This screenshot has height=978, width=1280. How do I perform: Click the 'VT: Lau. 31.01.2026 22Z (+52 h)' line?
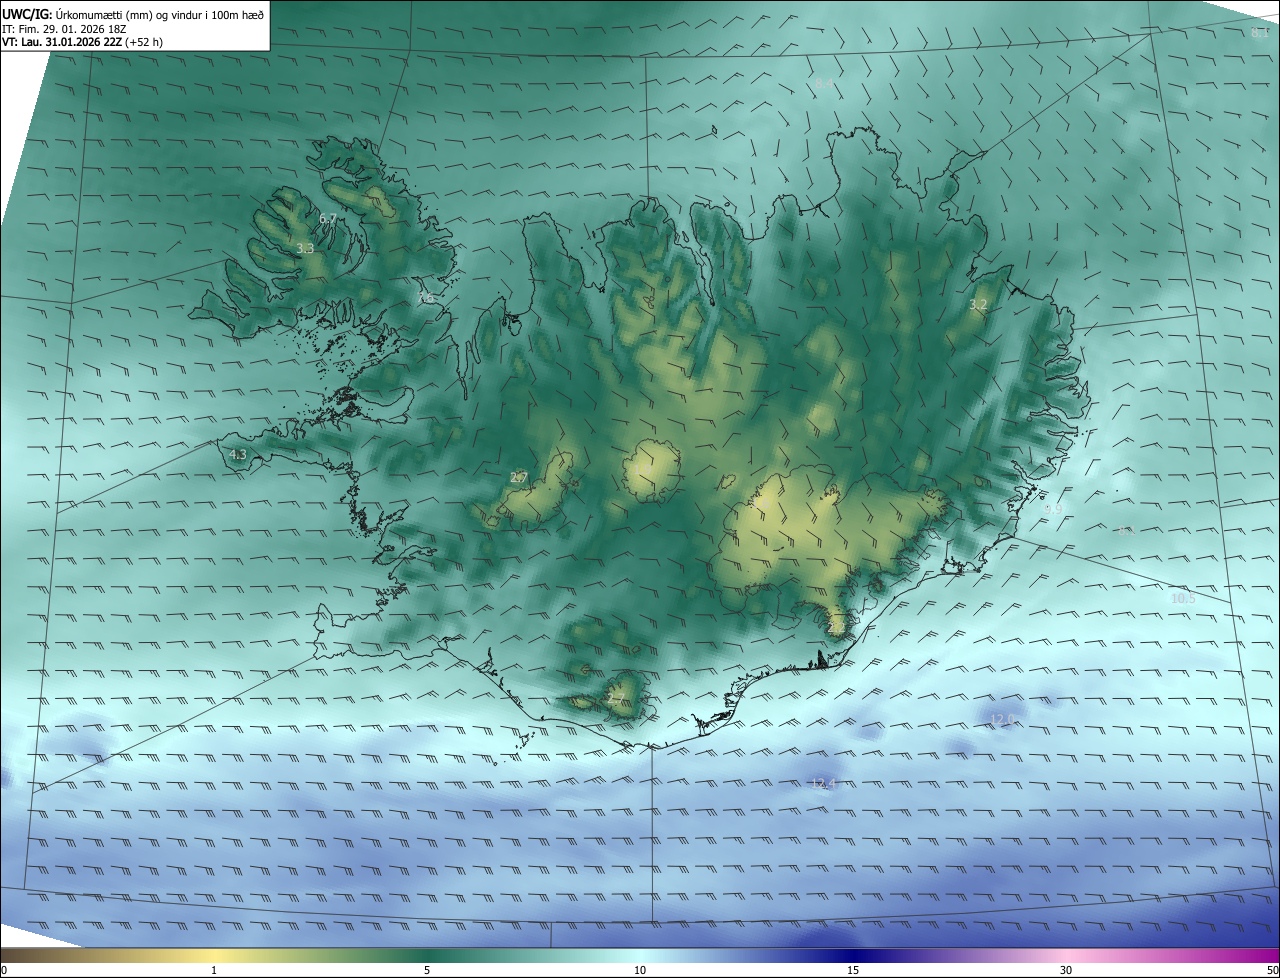click(83, 42)
